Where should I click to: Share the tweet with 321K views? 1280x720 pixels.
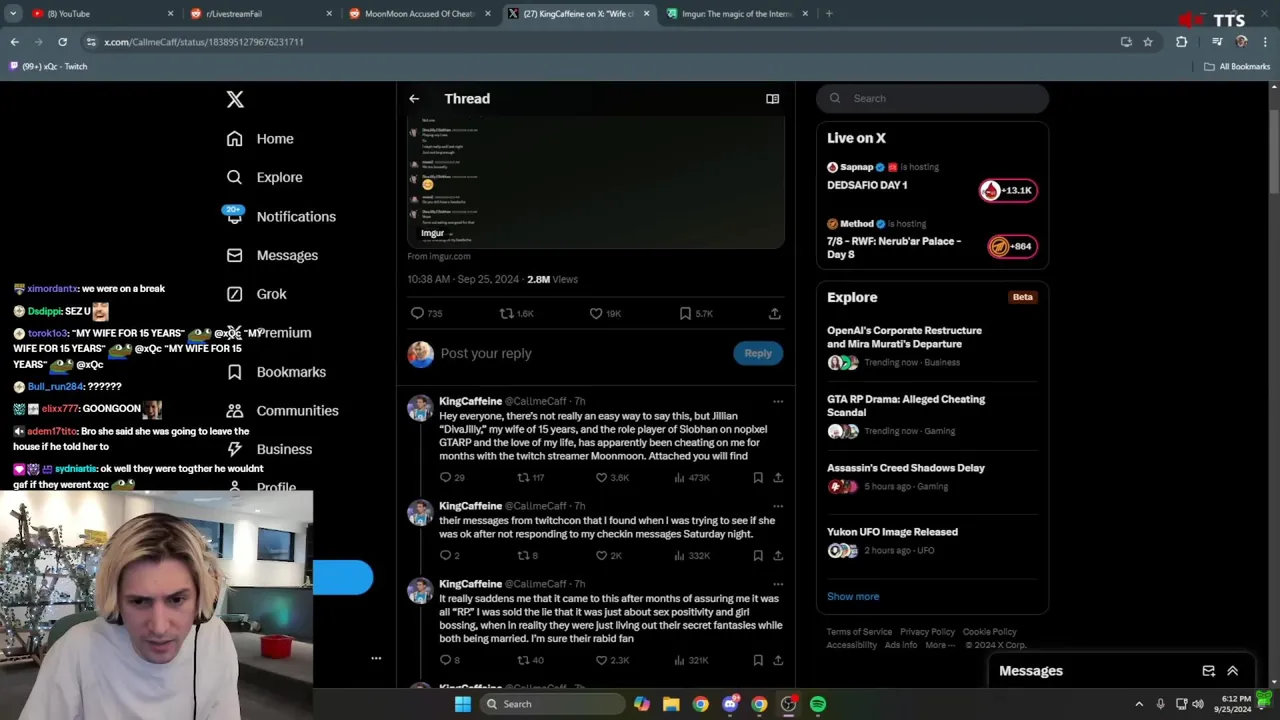point(778,660)
